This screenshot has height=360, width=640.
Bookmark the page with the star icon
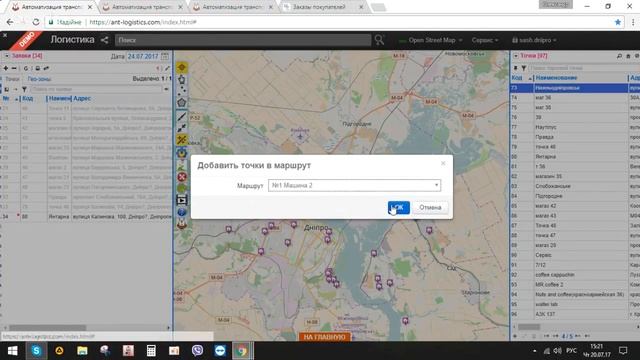pos(618,22)
